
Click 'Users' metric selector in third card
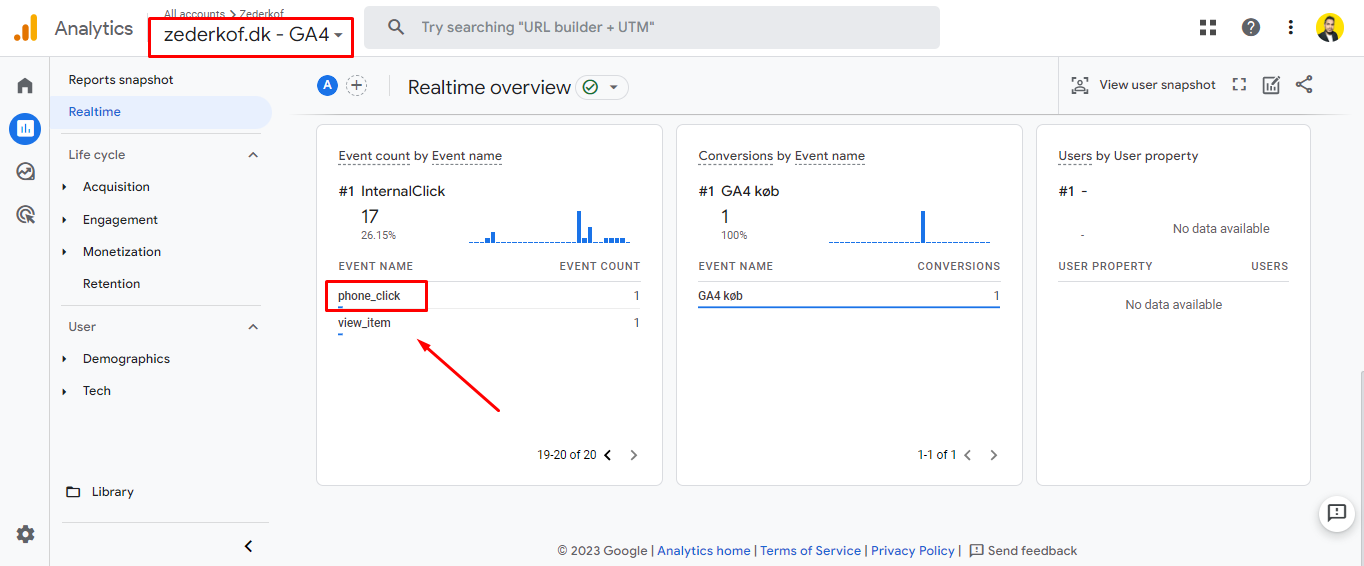1075,156
